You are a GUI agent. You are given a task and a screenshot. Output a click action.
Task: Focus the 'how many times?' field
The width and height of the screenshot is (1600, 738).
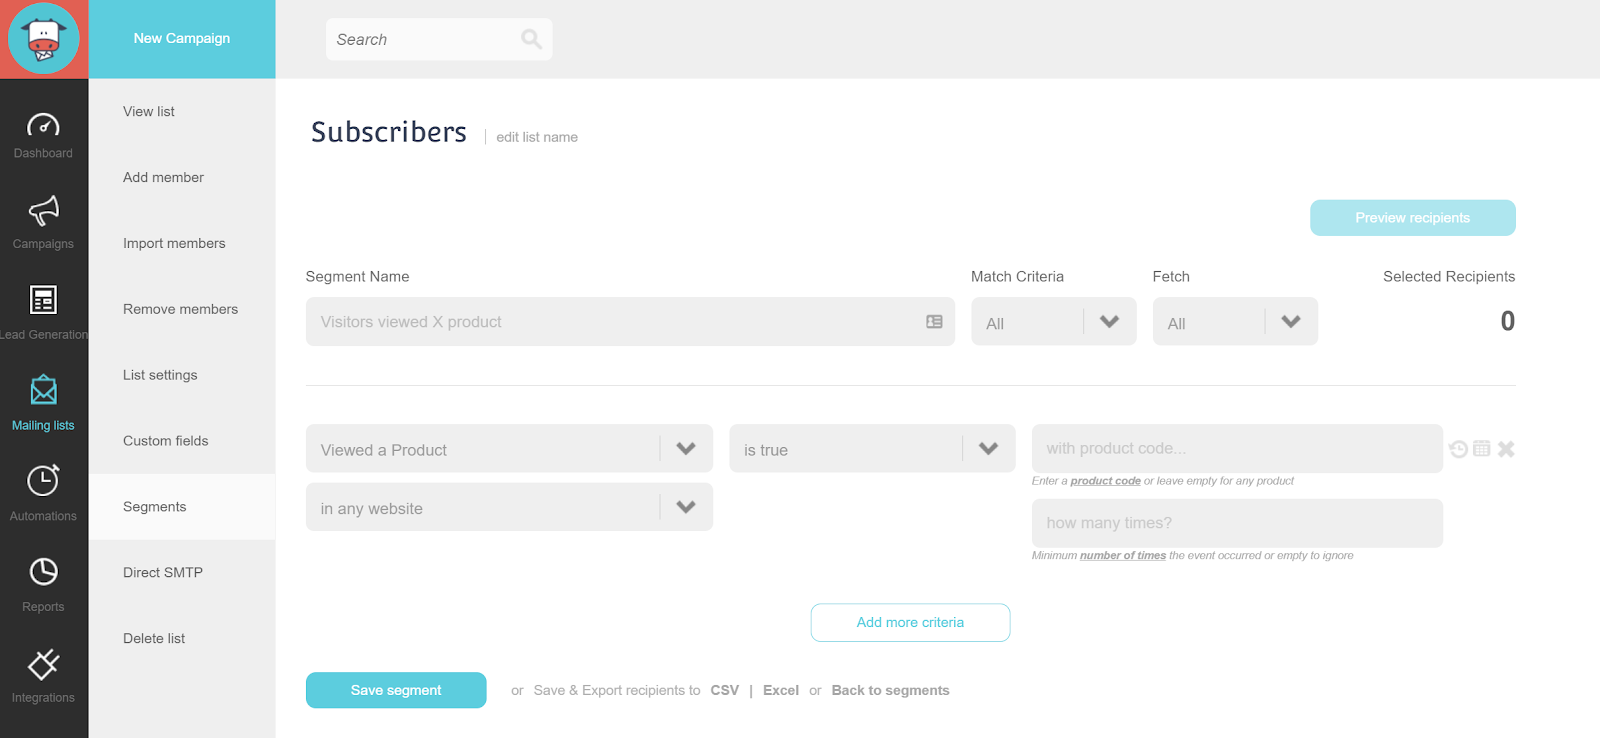(x=1237, y=523)
